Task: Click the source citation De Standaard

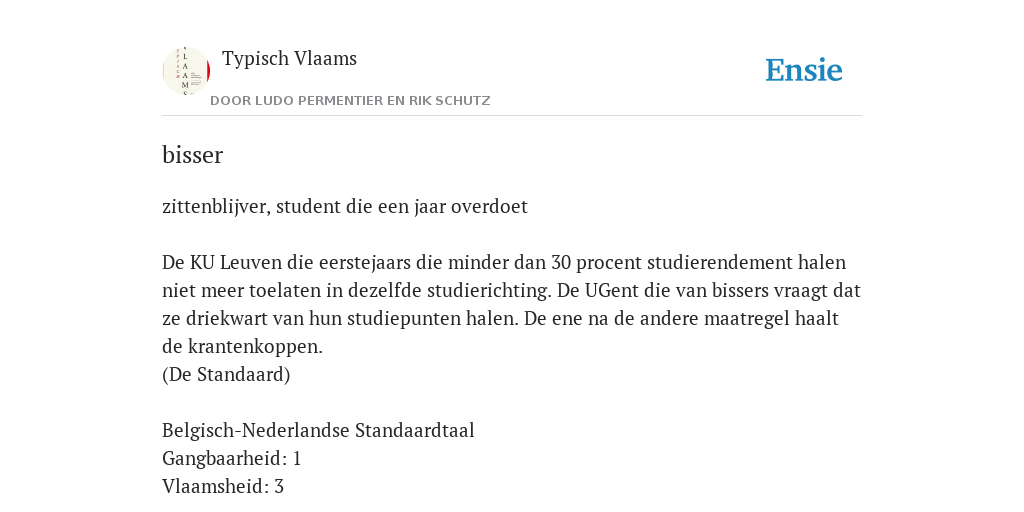Action: click(226, 374)
